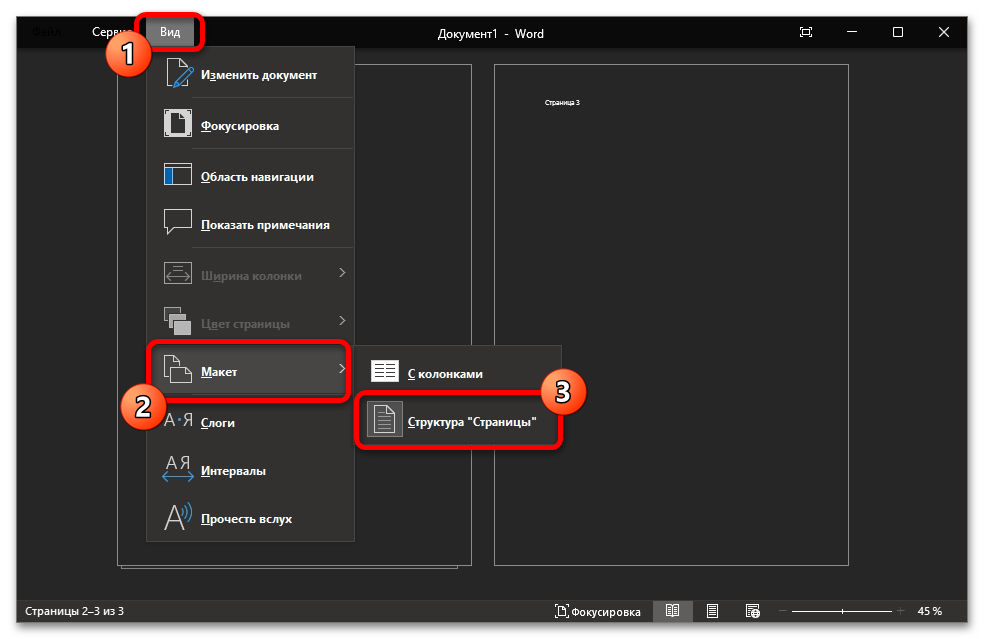Click the zoom slider in the status bar

click(844, 611)
